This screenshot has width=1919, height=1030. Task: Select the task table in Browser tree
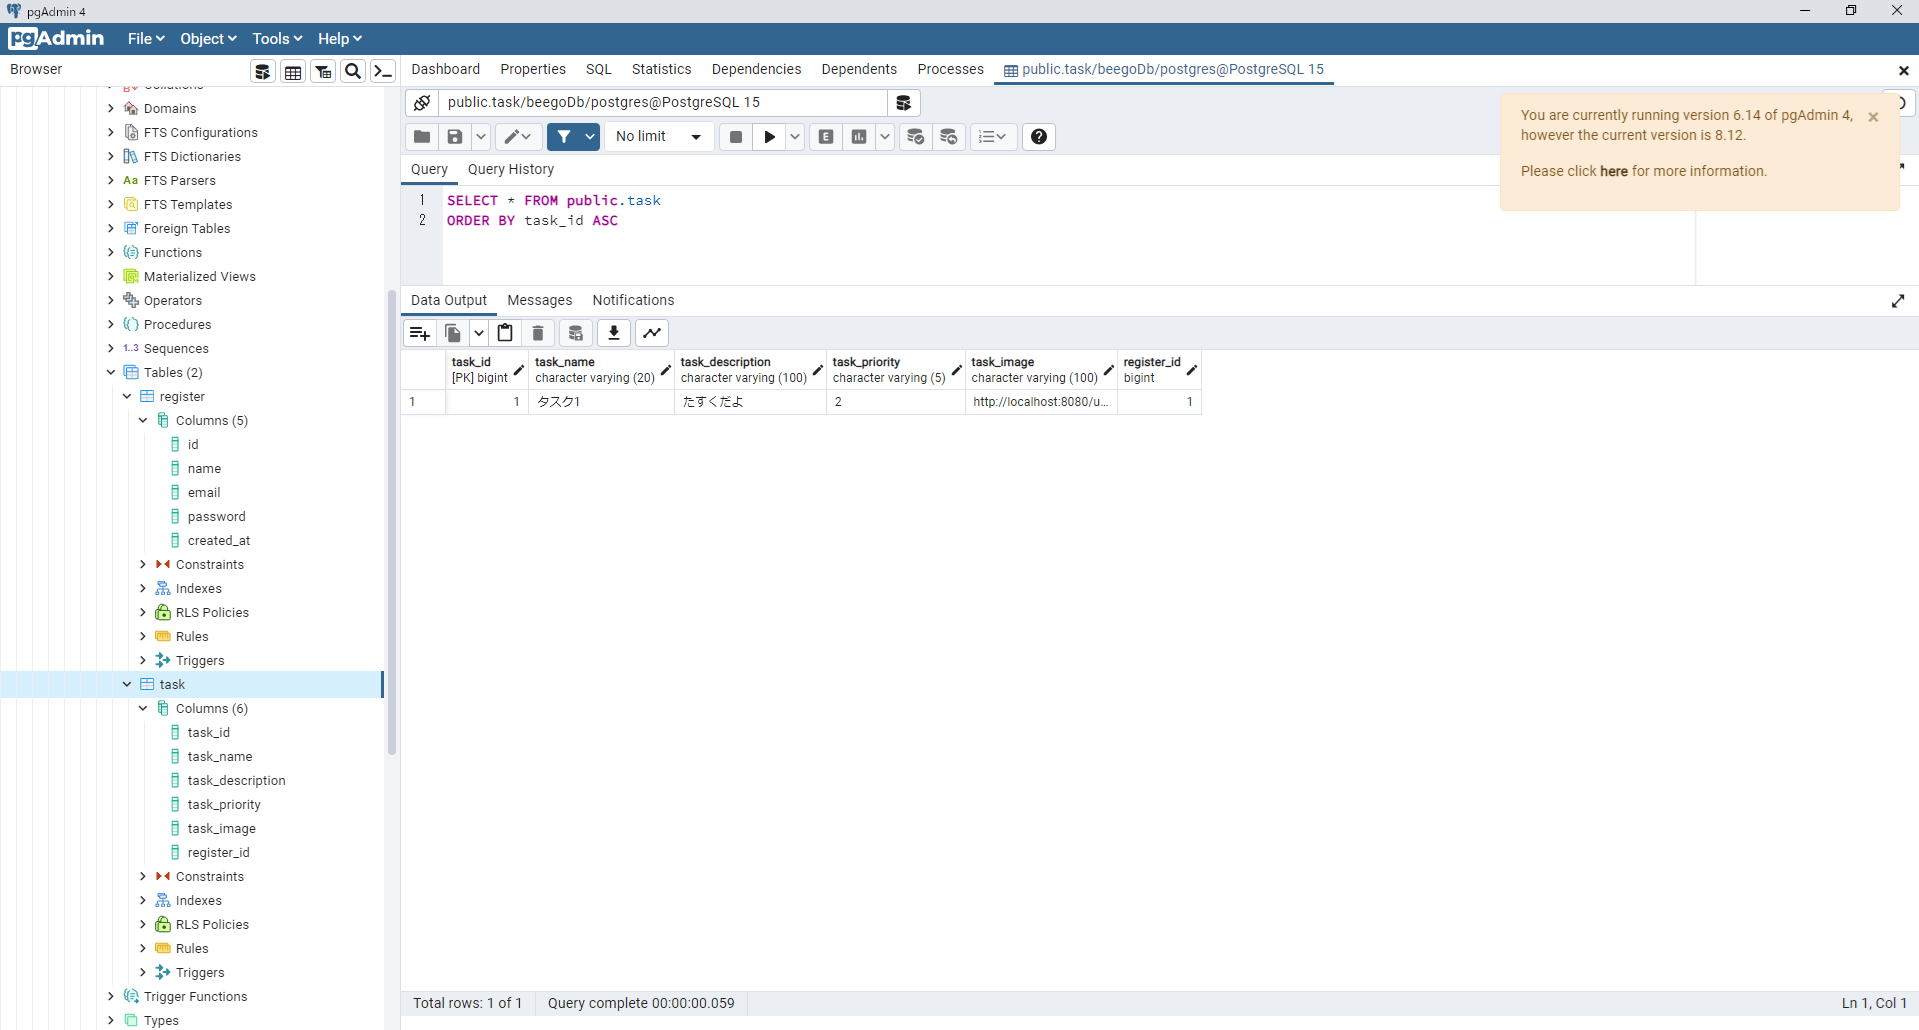pos(172,684)
